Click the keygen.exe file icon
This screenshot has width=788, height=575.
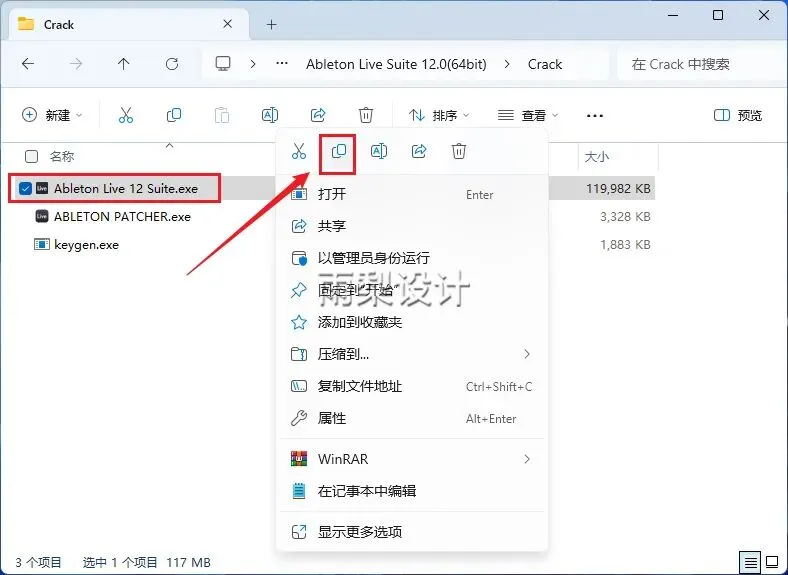pyautogui.click(x=41, y=245)
